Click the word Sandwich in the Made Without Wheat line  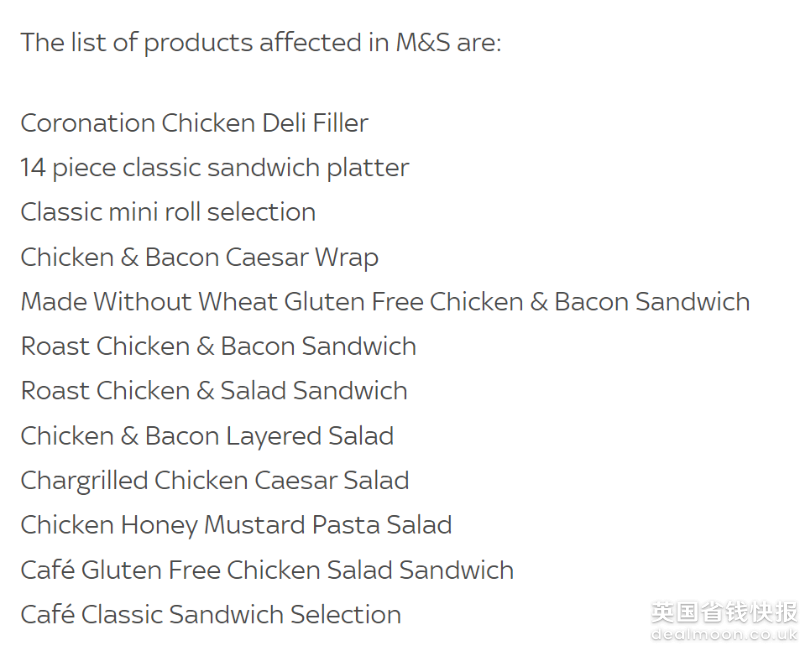pyautogui.click(x=692, y=302)
